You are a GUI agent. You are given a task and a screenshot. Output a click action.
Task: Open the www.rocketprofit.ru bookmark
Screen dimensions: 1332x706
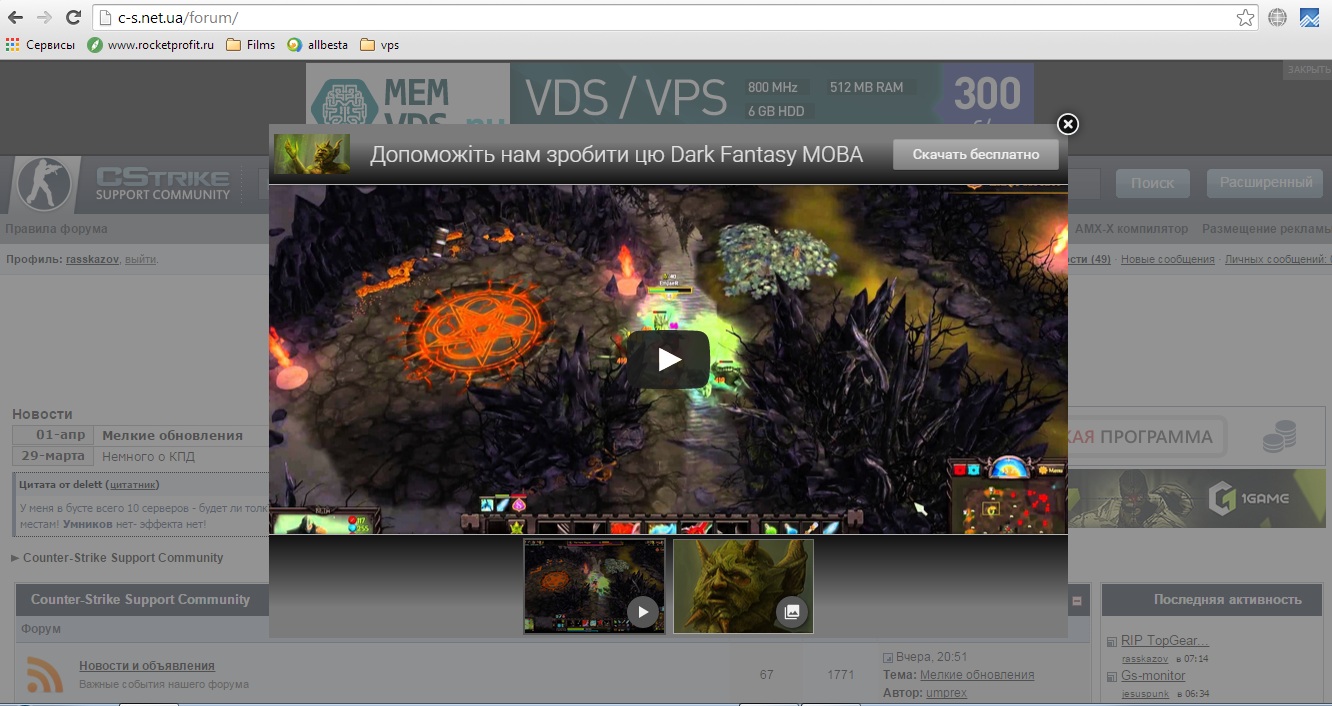[151, 45]
